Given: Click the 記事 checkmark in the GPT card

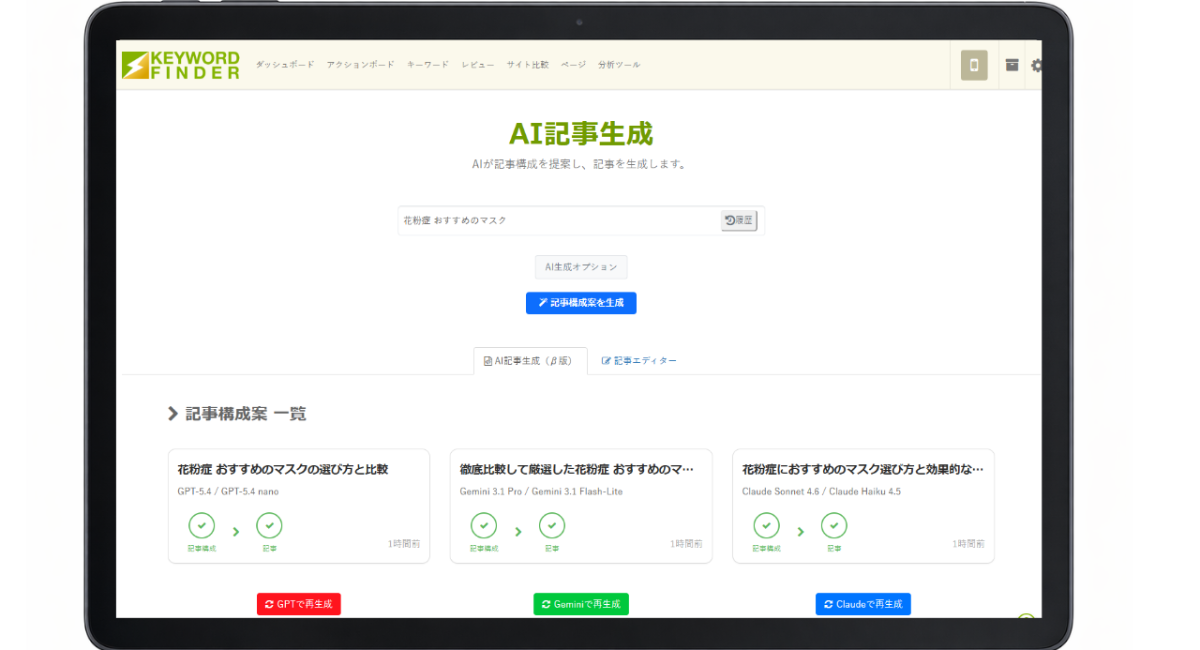Looking at the screenshot, I should coord(269,526).
